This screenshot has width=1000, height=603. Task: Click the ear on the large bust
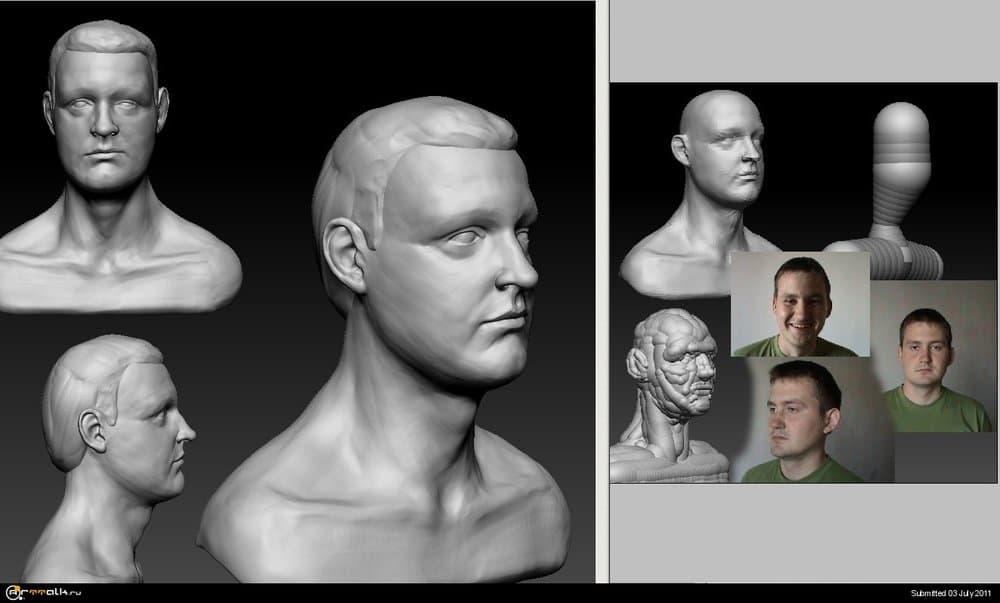point(343,253)
